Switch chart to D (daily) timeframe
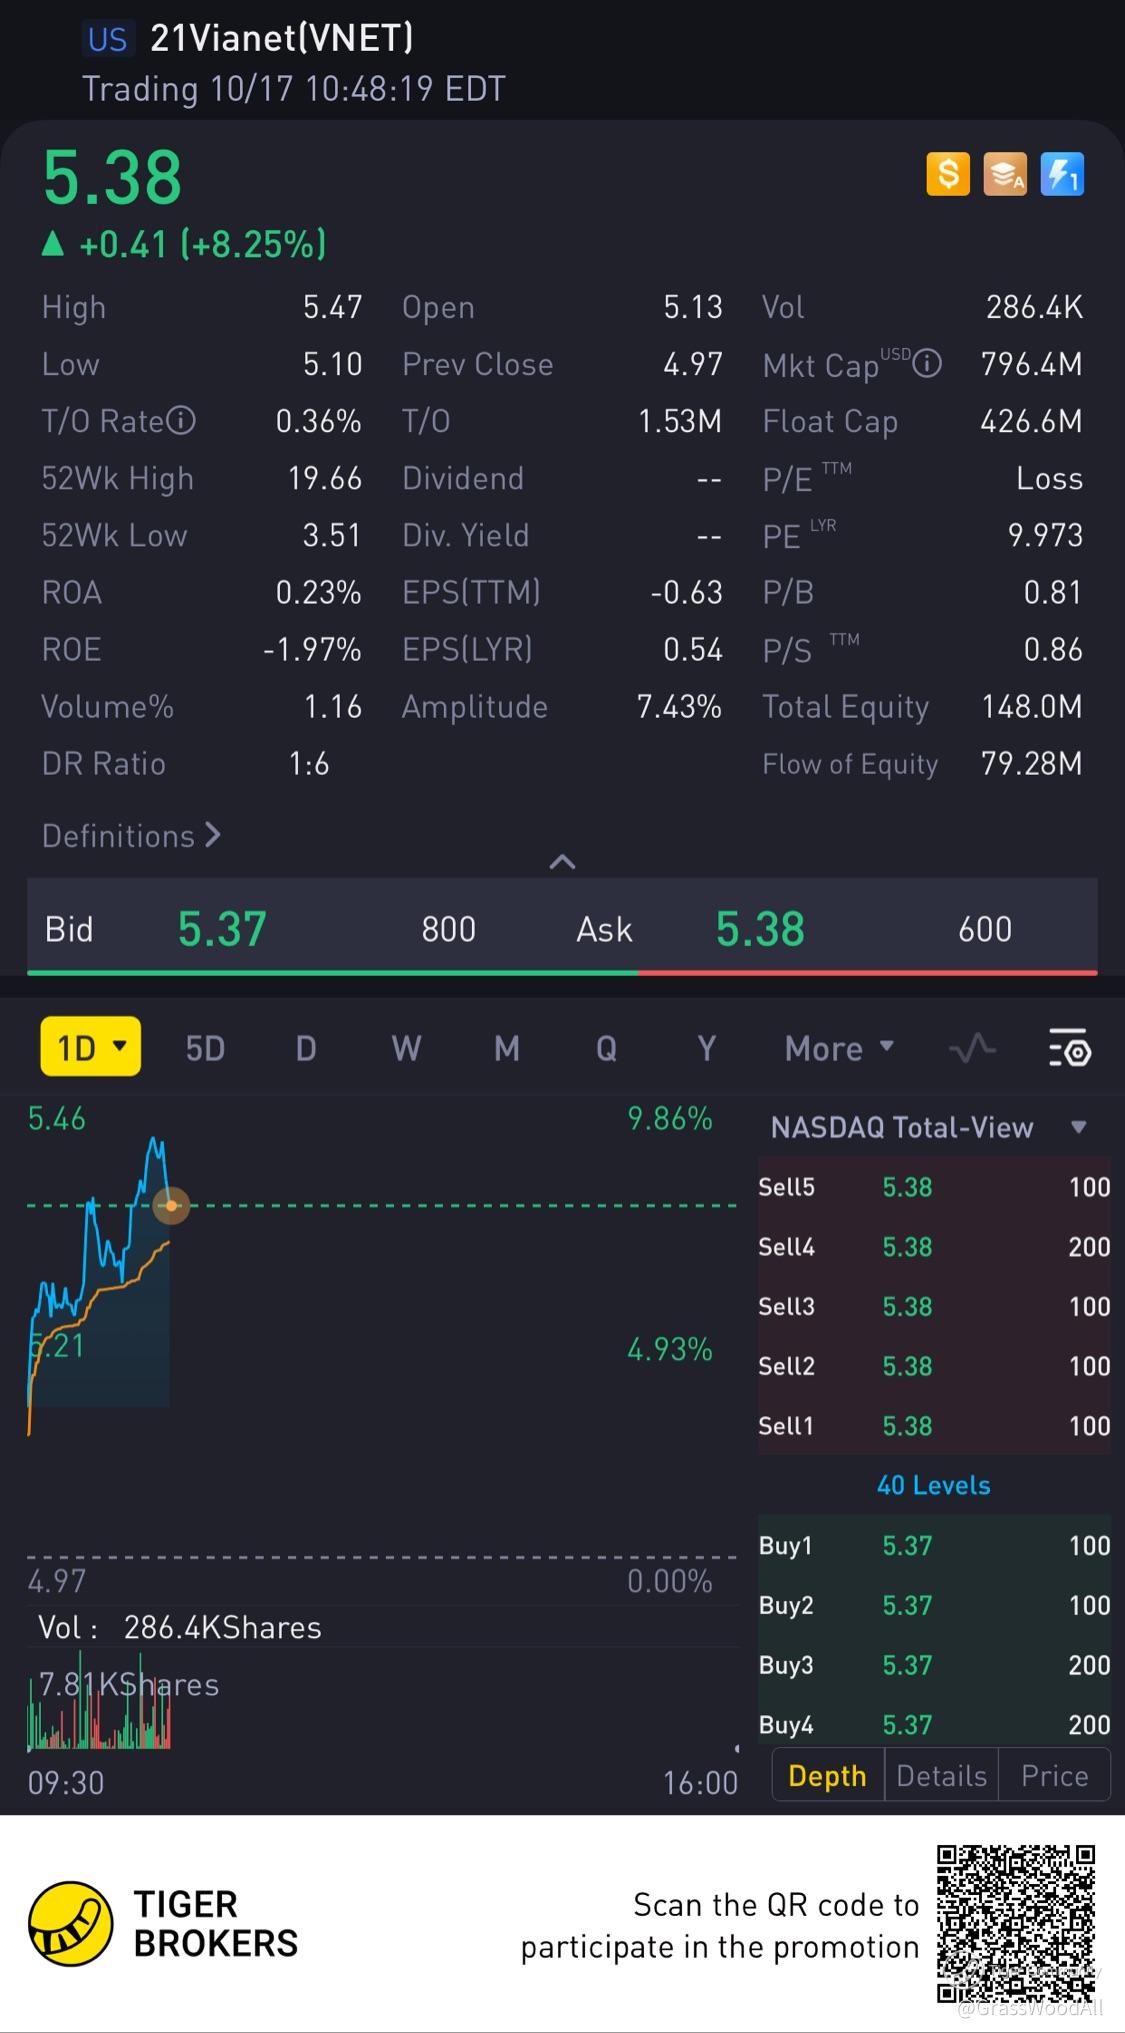This screenshot has width=1125, height=2033. (x=306, y=1049)
